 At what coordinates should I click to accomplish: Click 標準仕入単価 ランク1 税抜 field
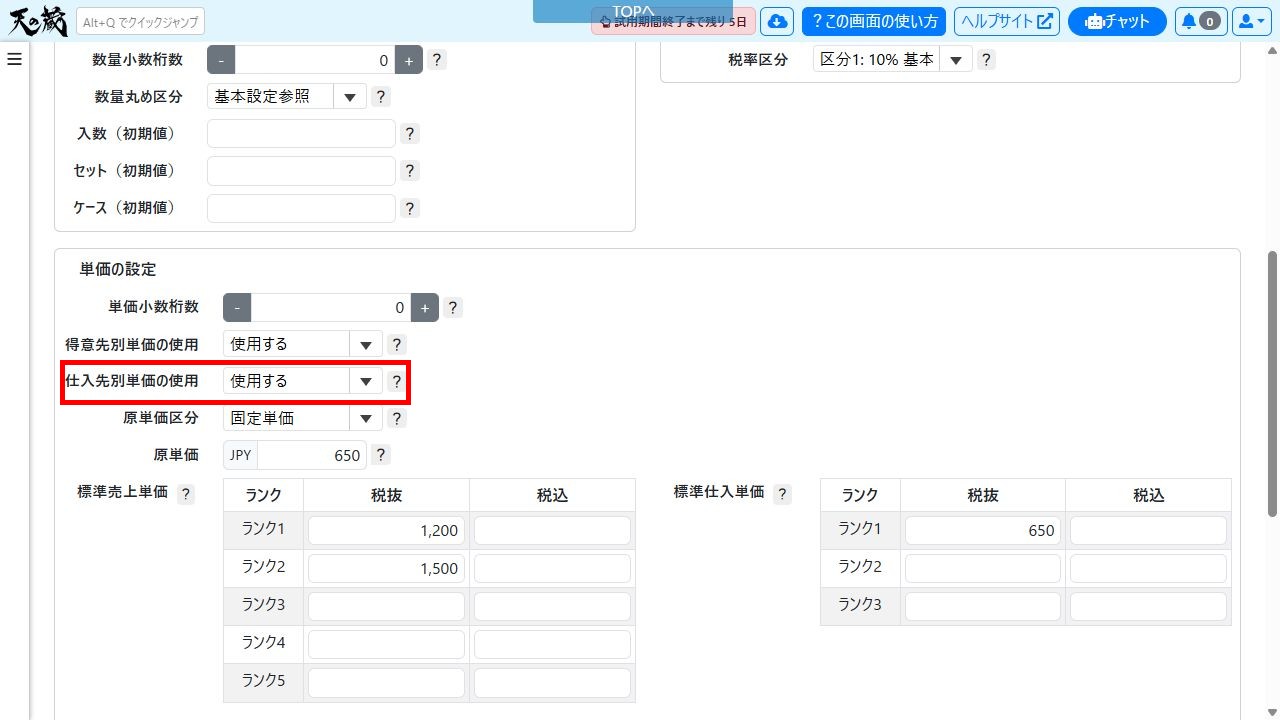pyautogui.click(x=983, y=531)
